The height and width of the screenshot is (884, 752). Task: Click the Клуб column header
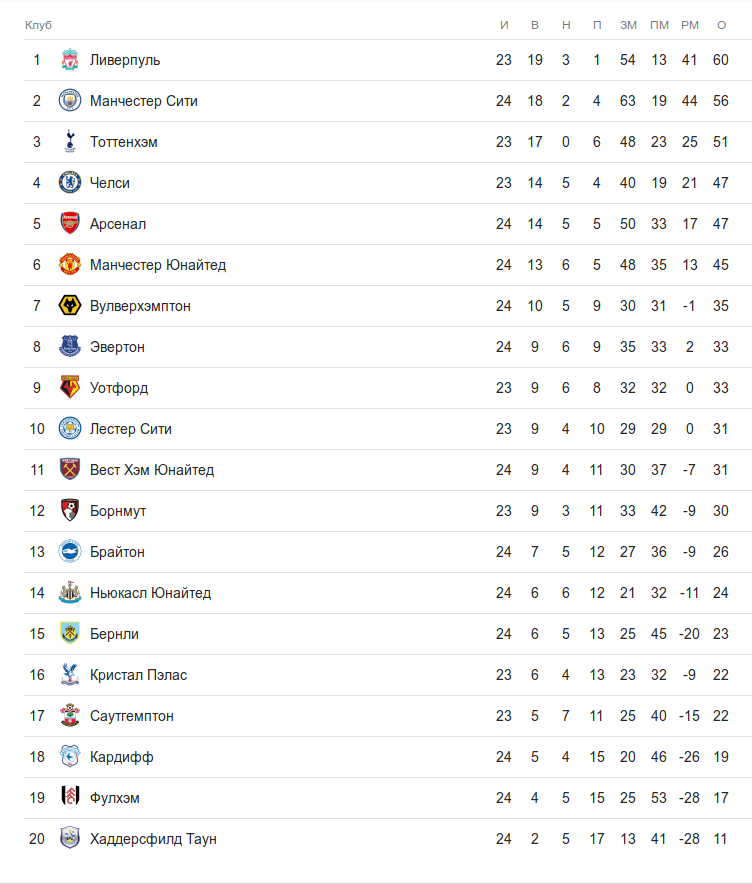click(x=38, y=25)
